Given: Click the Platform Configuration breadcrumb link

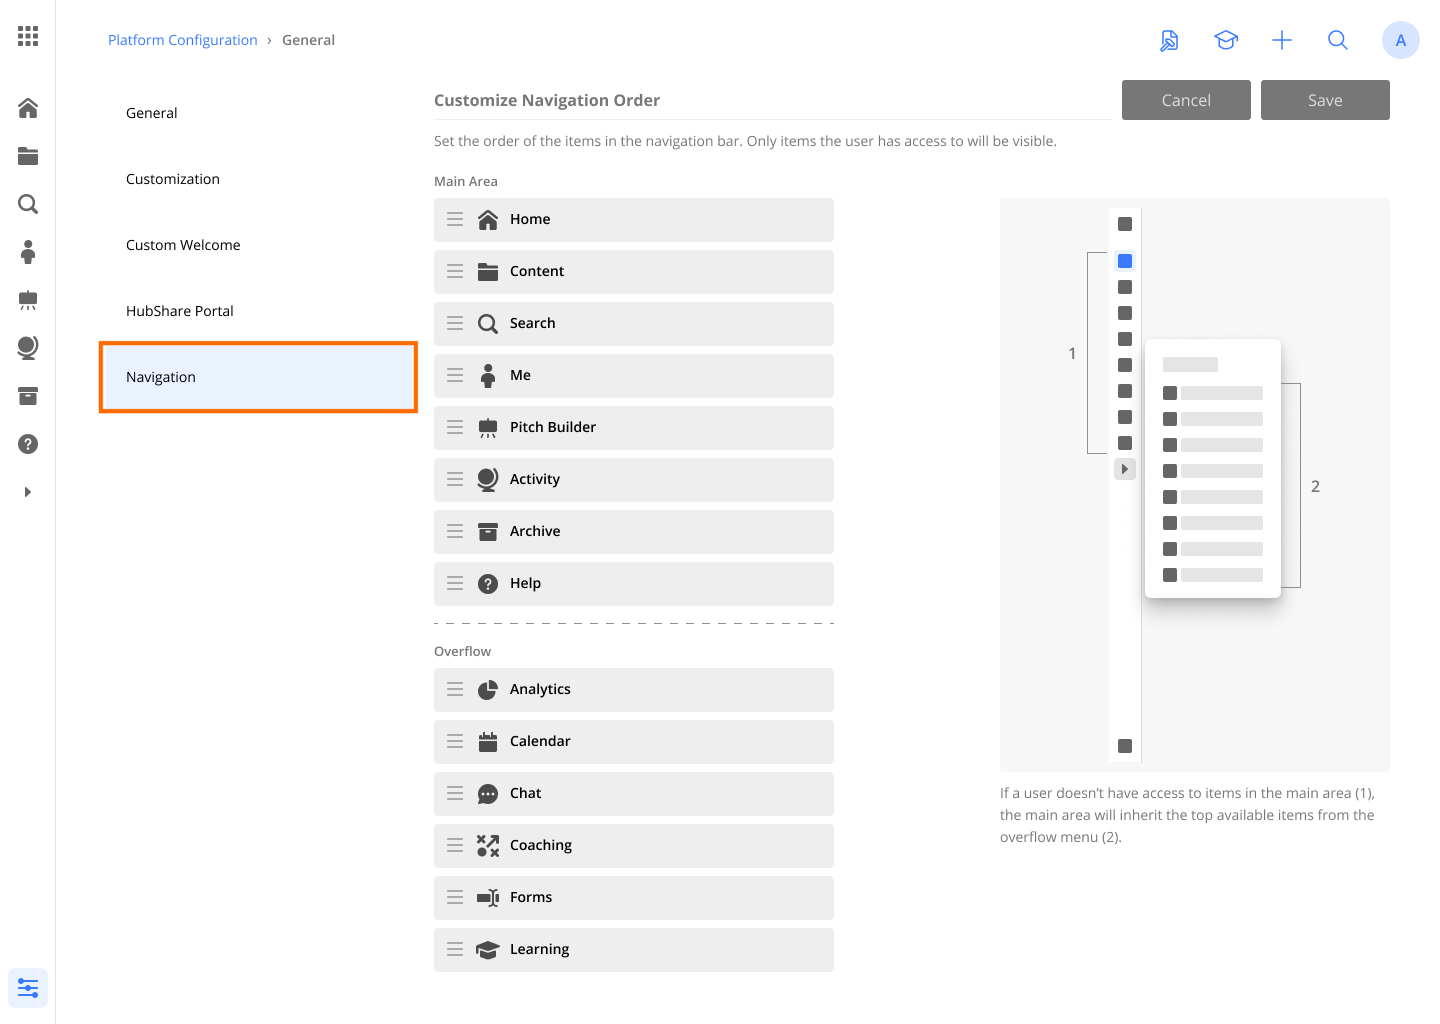Looking at the screenshot, I should [183, 40].
